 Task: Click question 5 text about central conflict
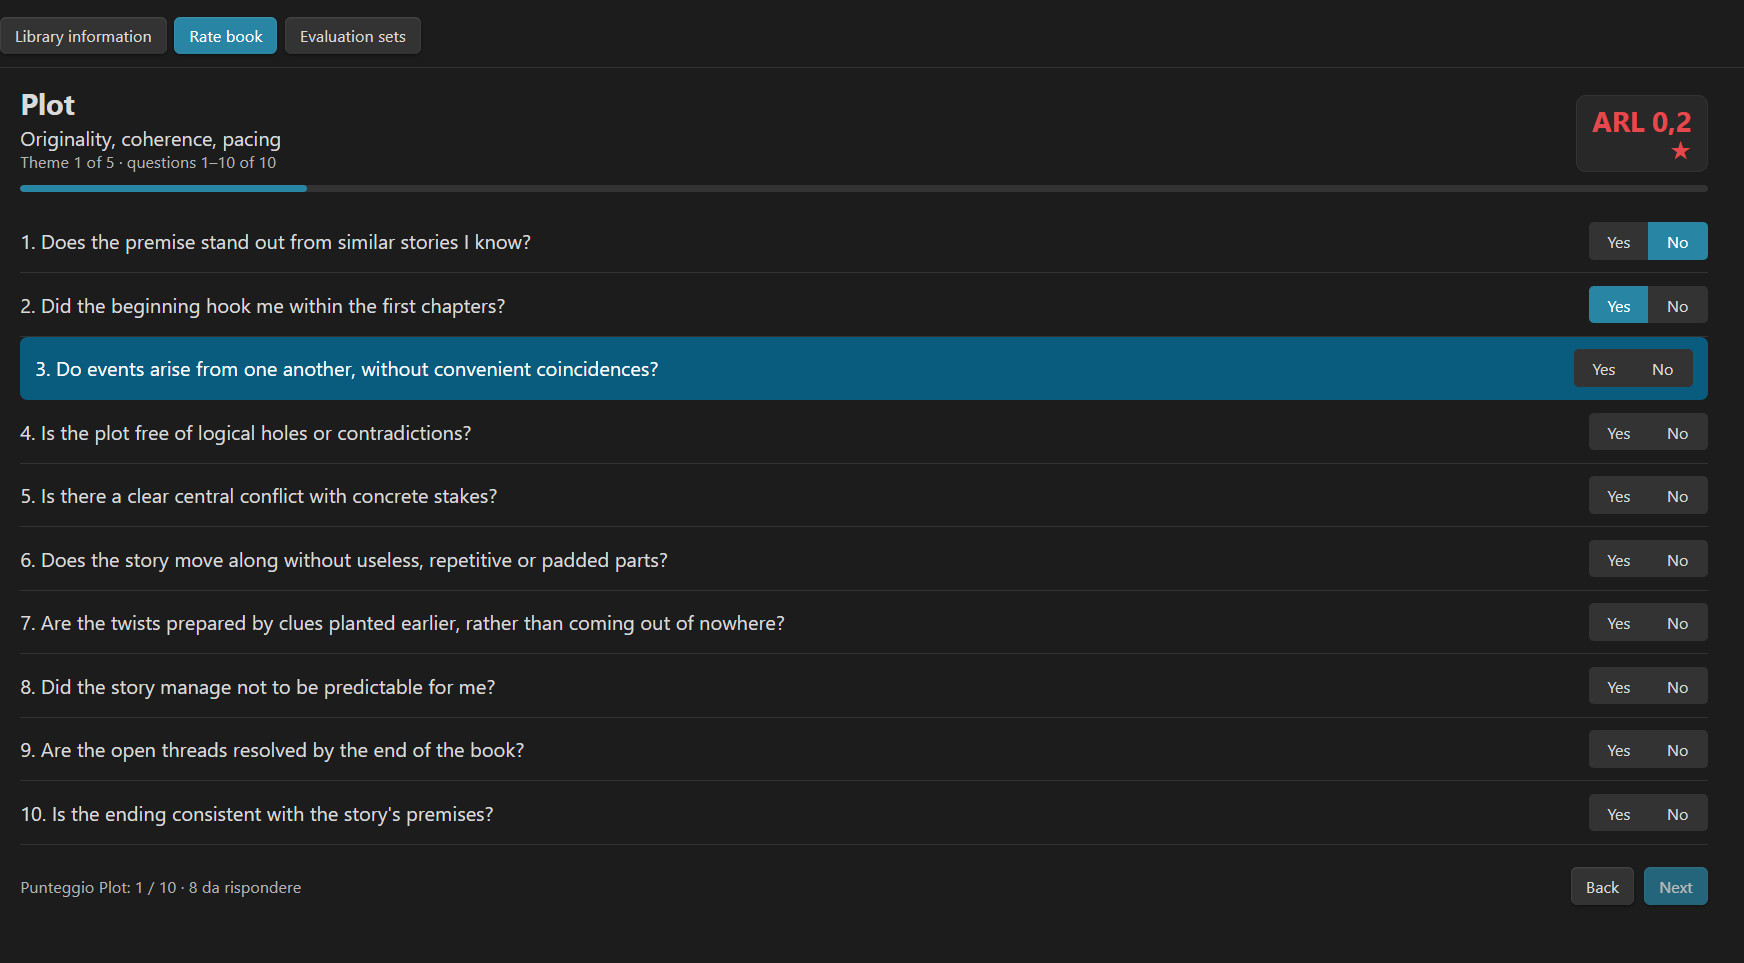tap(259, 496)
